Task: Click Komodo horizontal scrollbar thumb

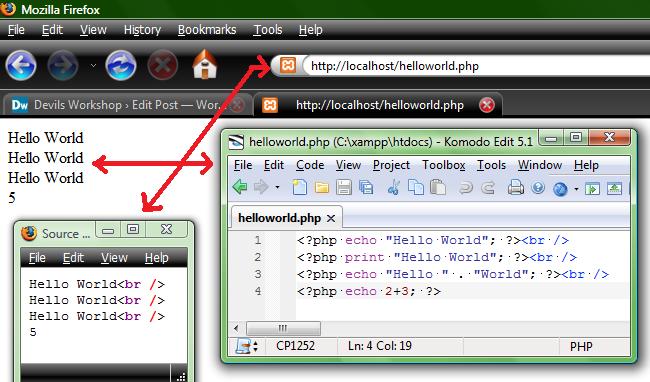Action: pos(284,329)
